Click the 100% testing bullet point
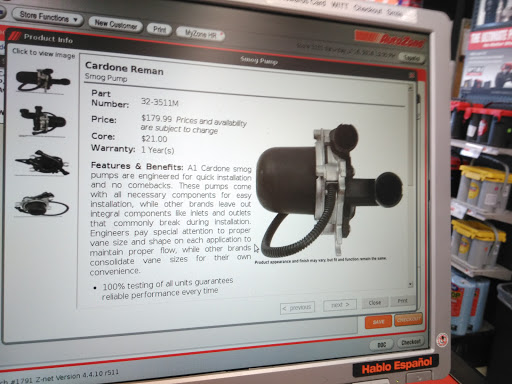This screenshot has width=512, height=384. point(167,289)
